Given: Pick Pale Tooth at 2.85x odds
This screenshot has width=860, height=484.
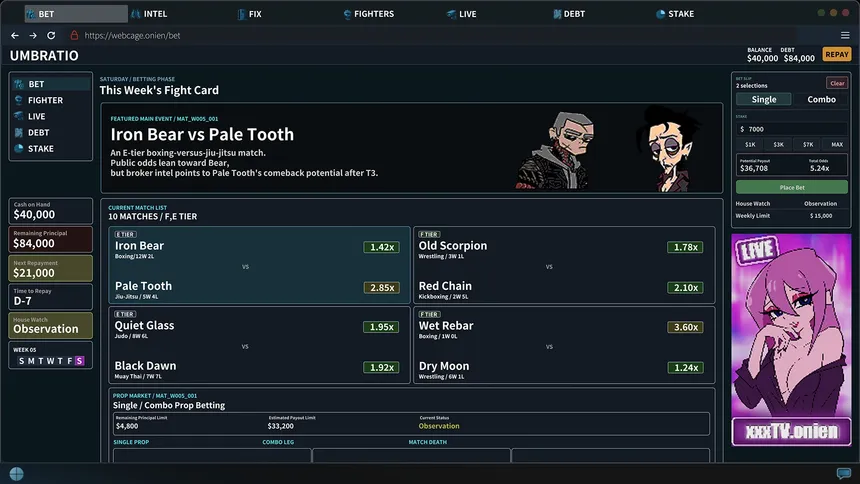Looking at the screenshot, I should (381, 288).
